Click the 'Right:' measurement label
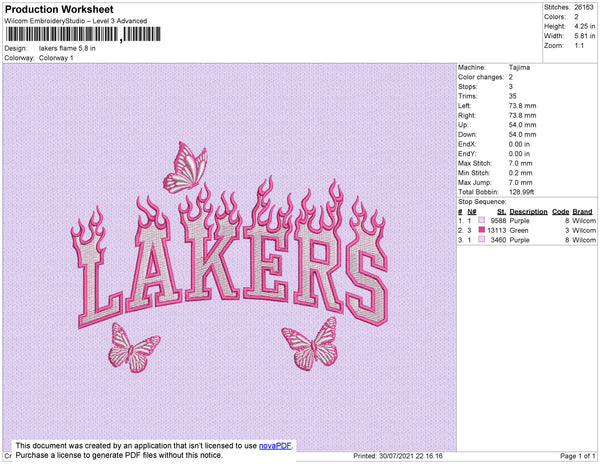Image resolution: width=600 pixels, height=464 pixels. click(x=467, y=116)
